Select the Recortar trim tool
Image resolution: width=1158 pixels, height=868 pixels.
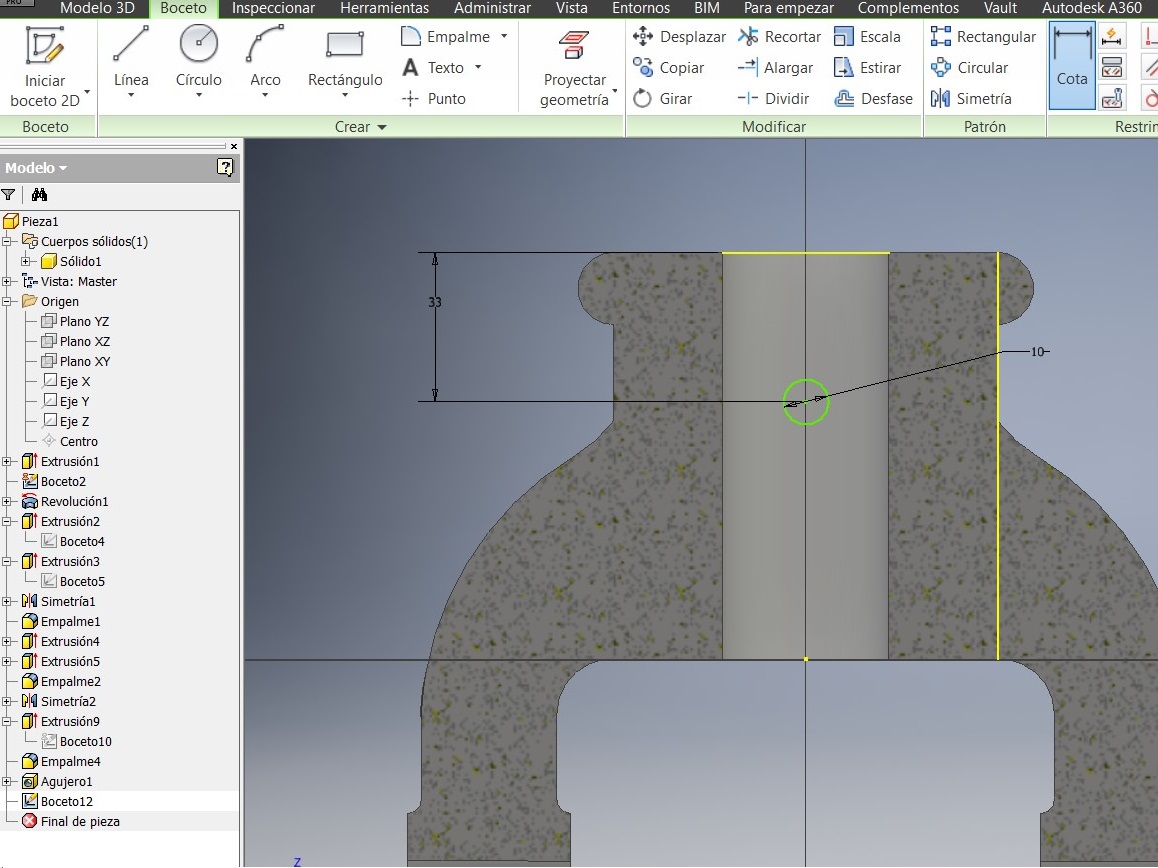pyautogui.click(x=779, y=36)
